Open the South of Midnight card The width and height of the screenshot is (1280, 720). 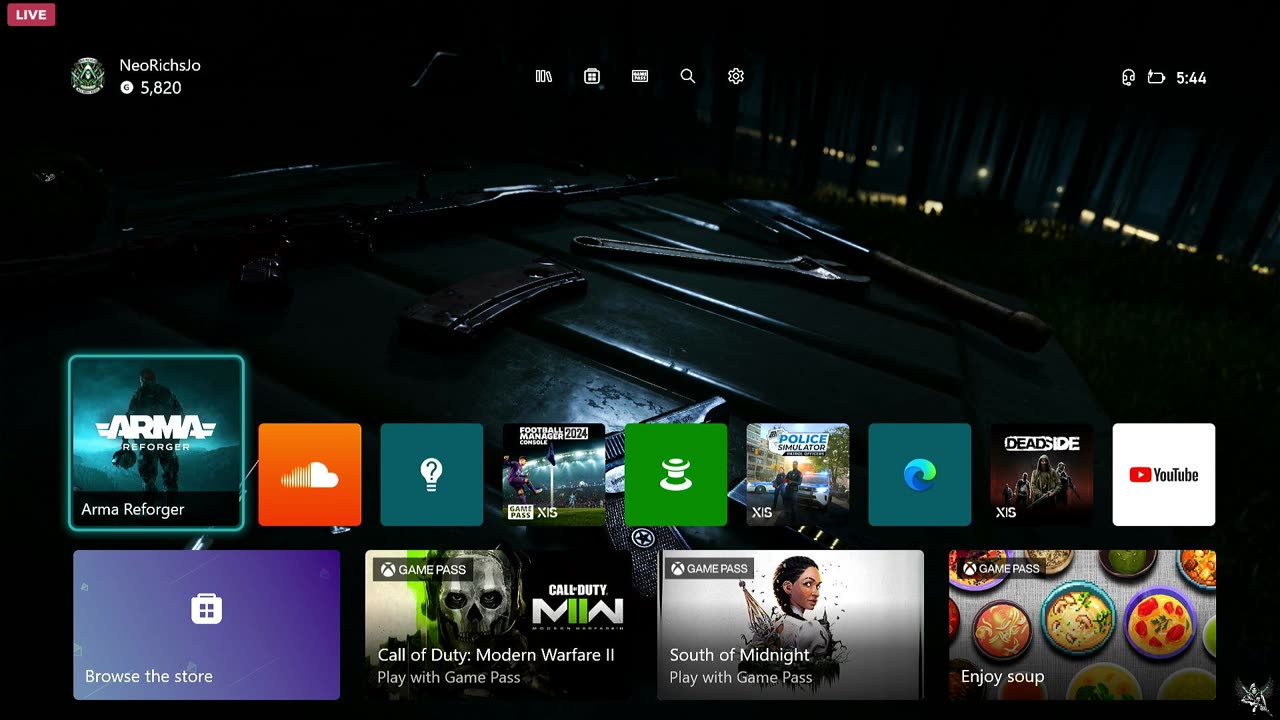pos(790,625)
